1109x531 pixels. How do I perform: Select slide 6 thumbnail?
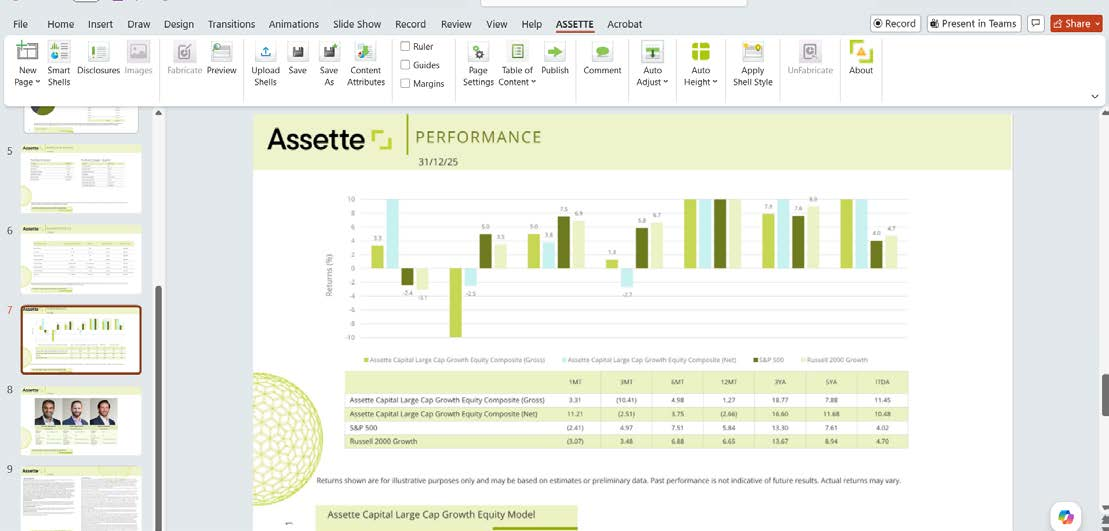[81, 259]
